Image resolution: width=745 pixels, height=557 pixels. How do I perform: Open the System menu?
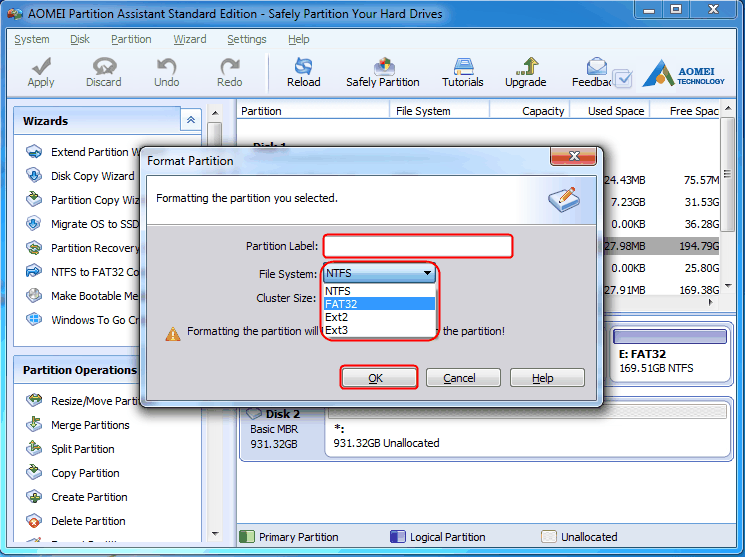[32, 39]
